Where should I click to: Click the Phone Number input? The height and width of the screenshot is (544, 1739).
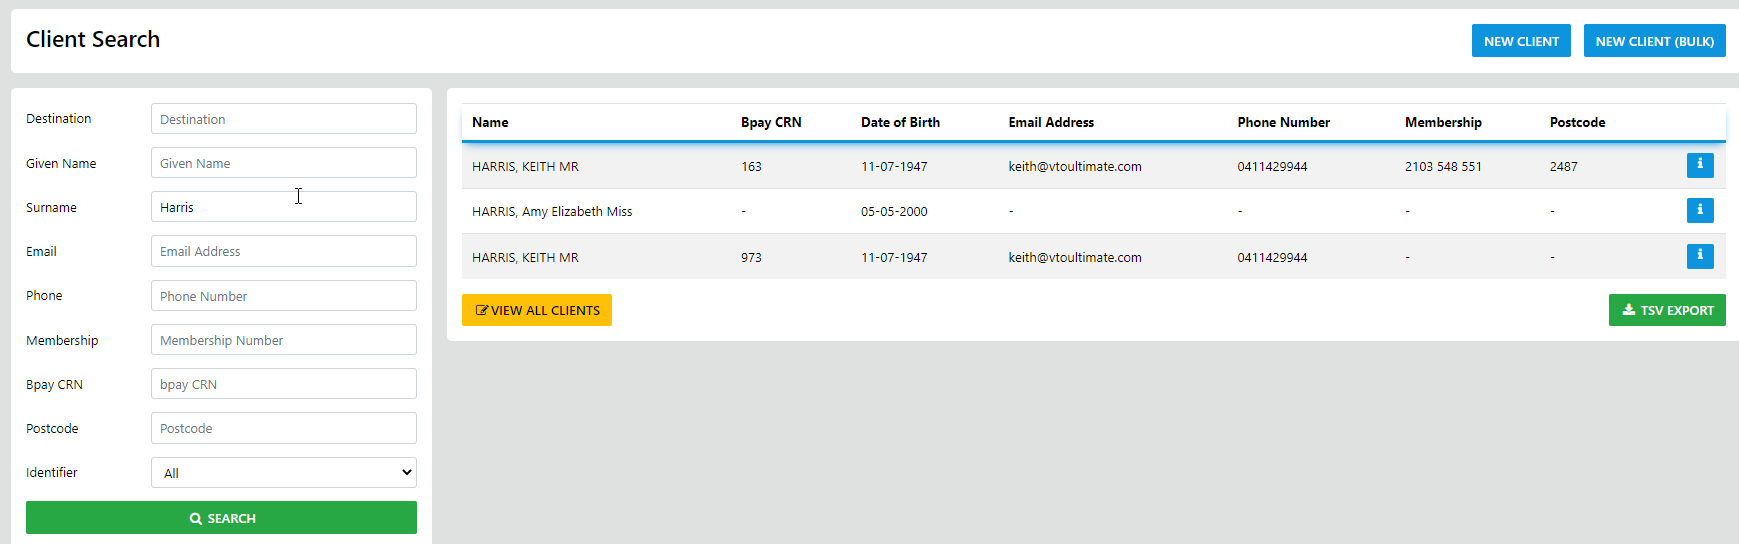pos(283,296)
